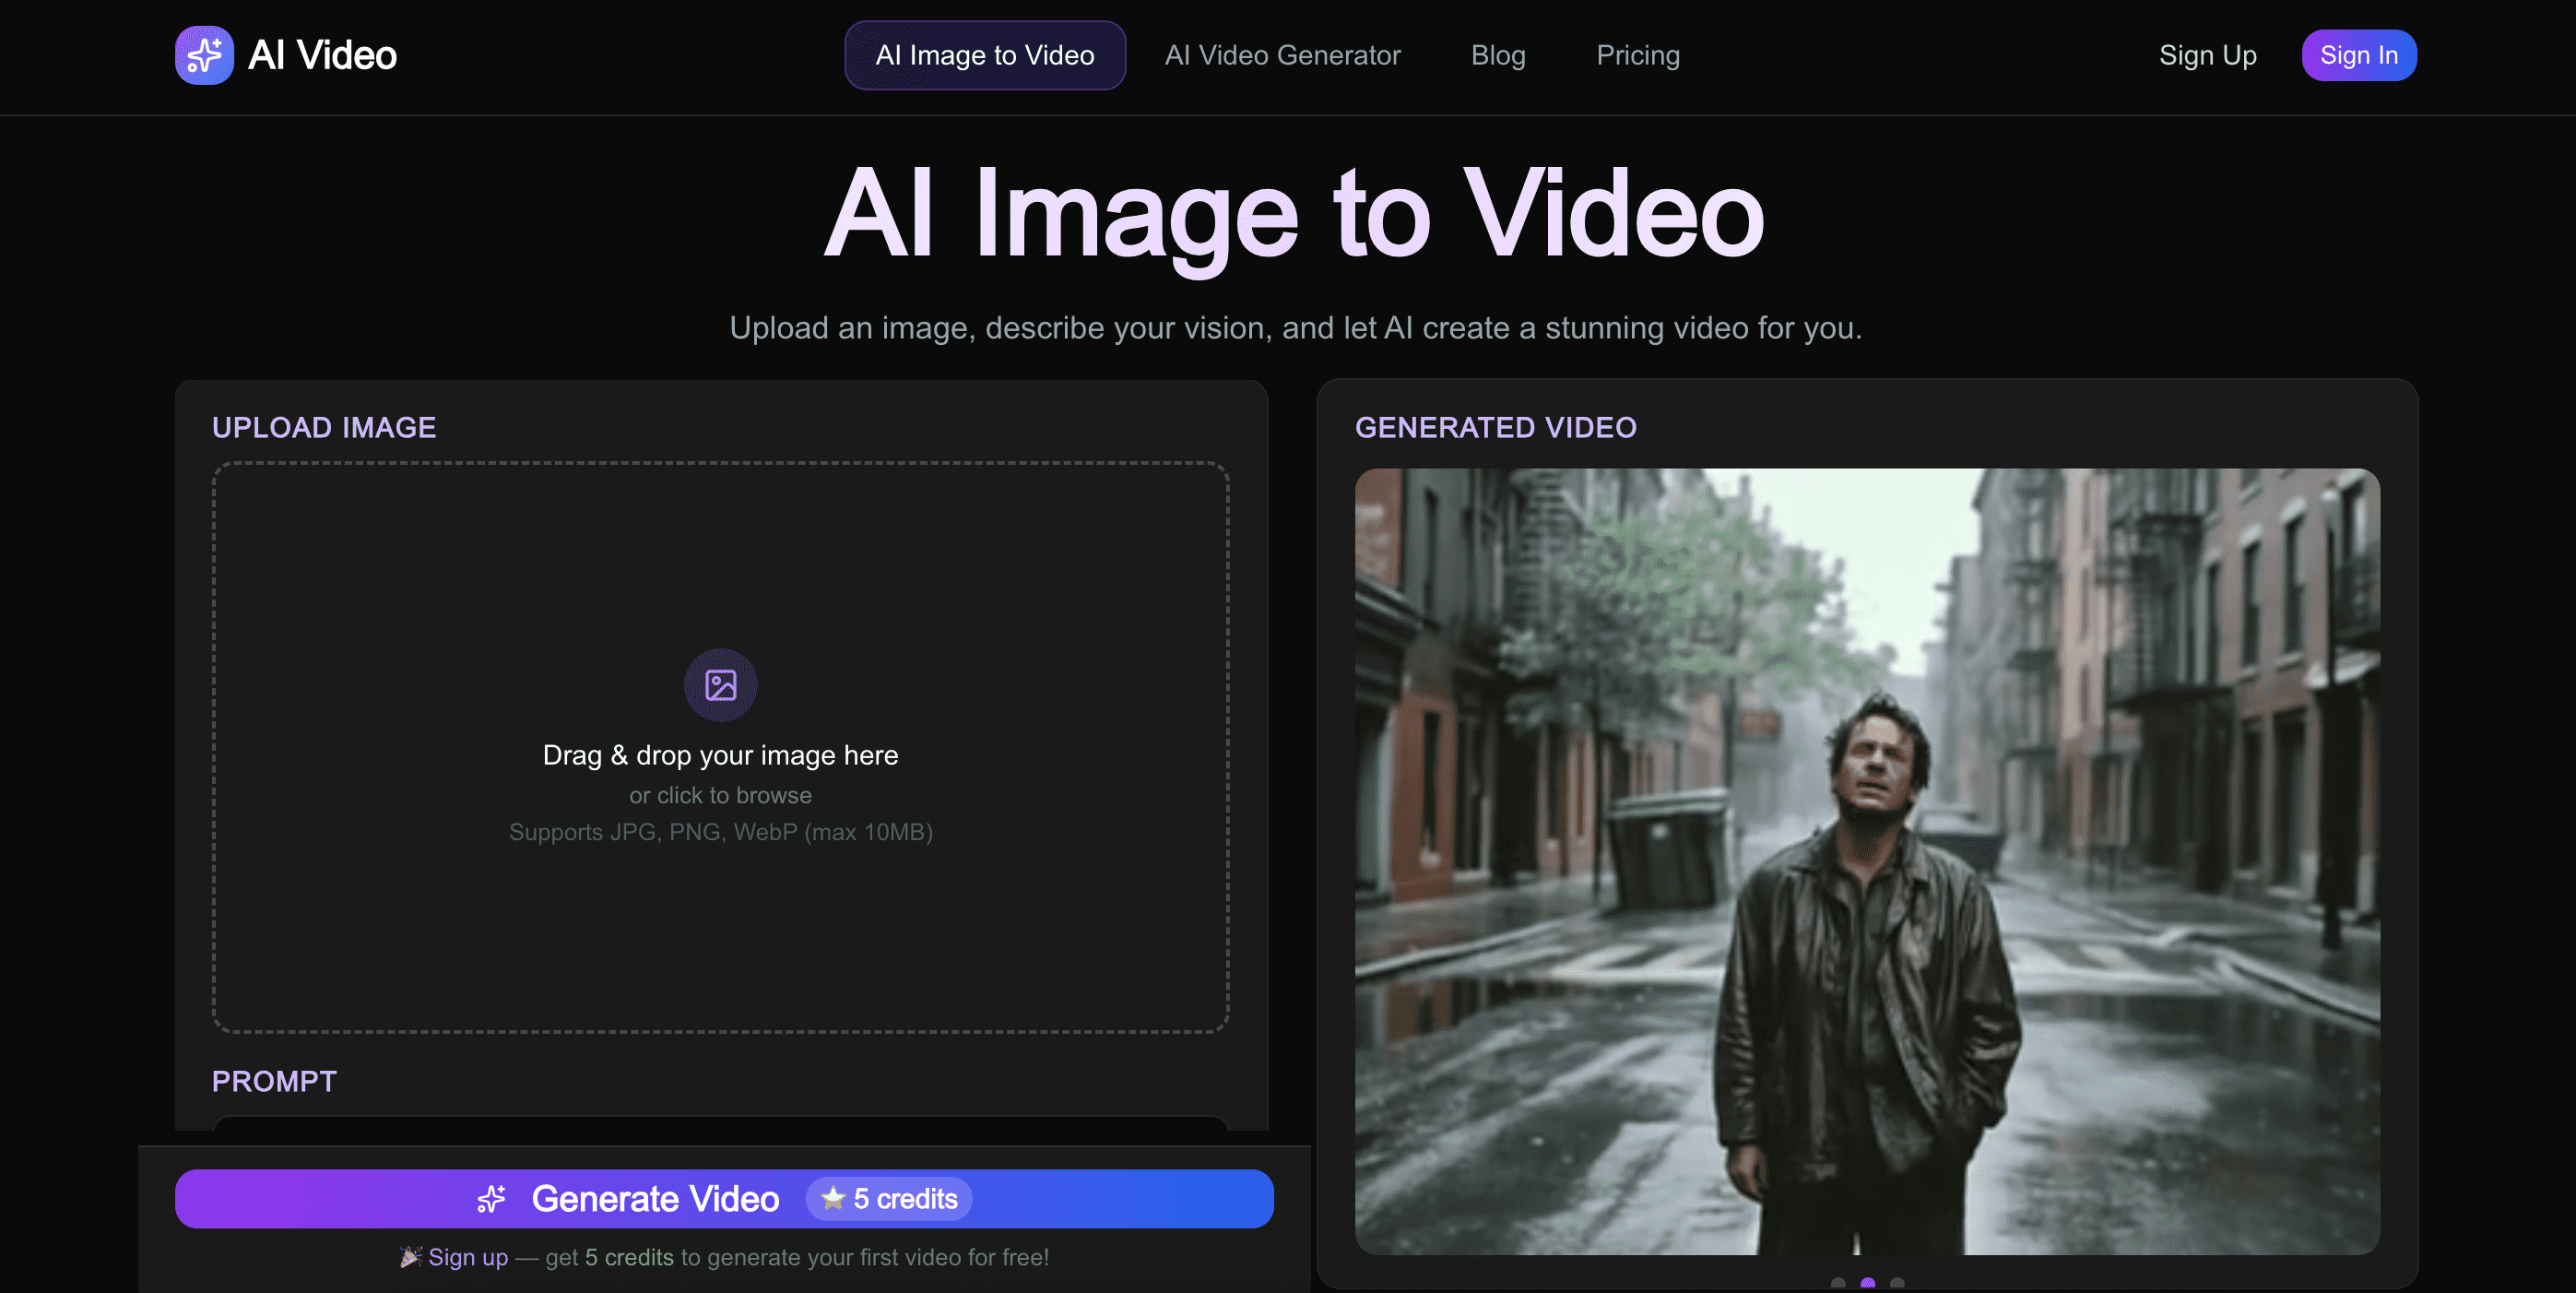Viewport: 2576px width, 1293px height.
Task: Click the Sign In button
Action: coord(2359,55)
